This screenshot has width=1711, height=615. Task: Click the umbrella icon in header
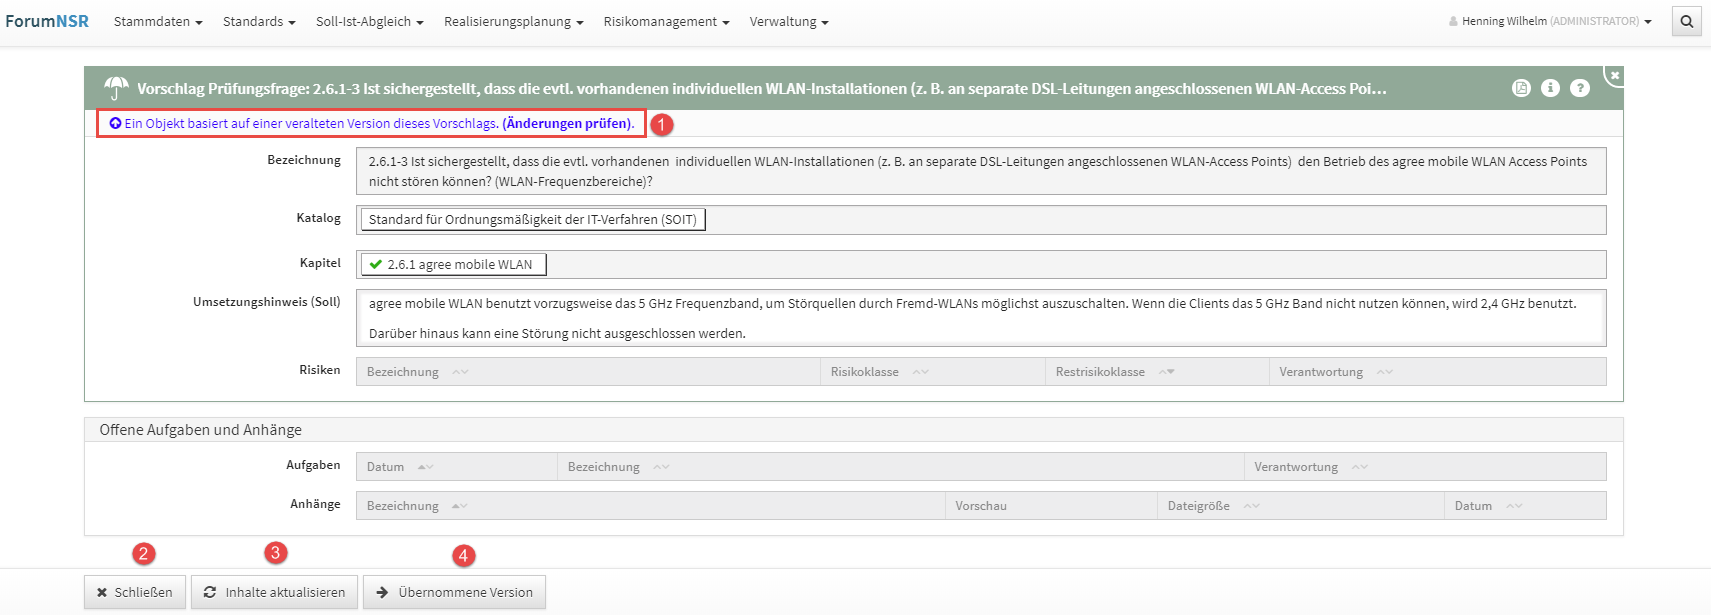pos(116,88)
